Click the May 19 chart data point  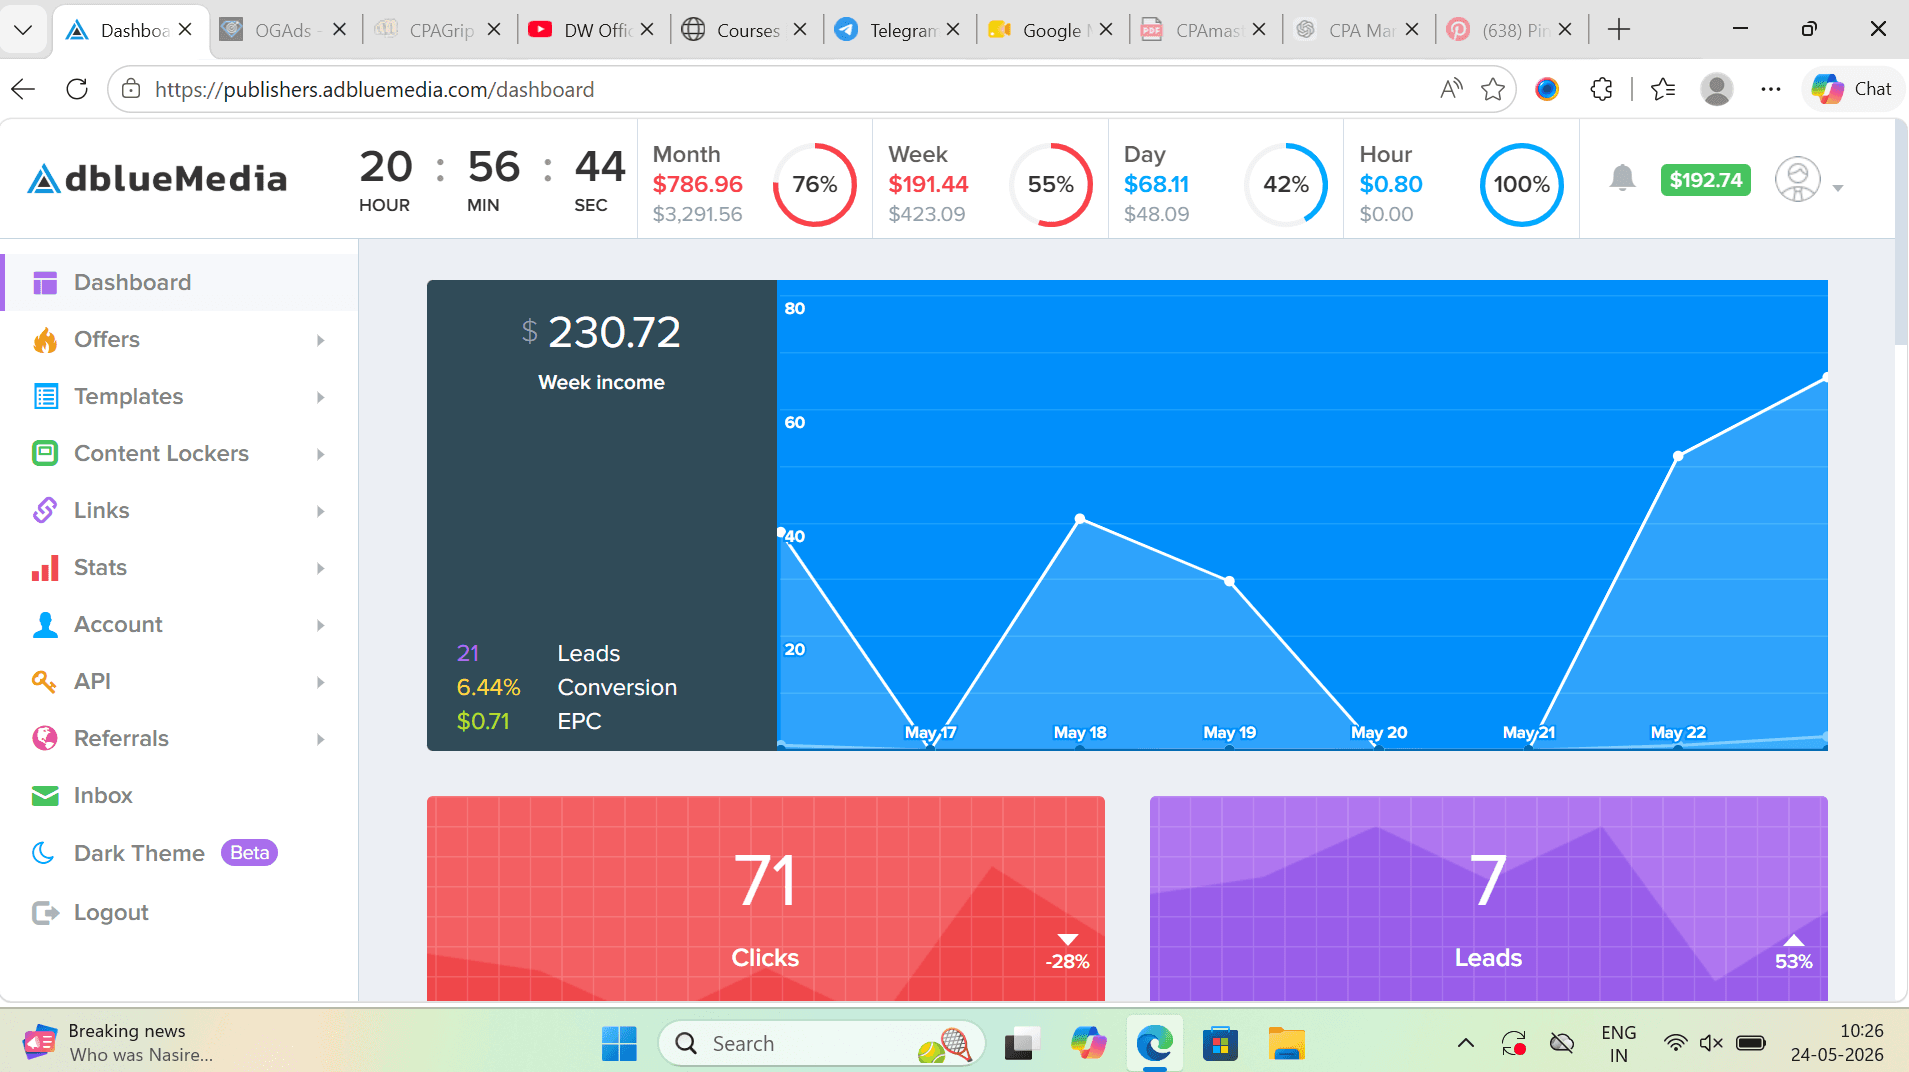tap(1229, 581)
